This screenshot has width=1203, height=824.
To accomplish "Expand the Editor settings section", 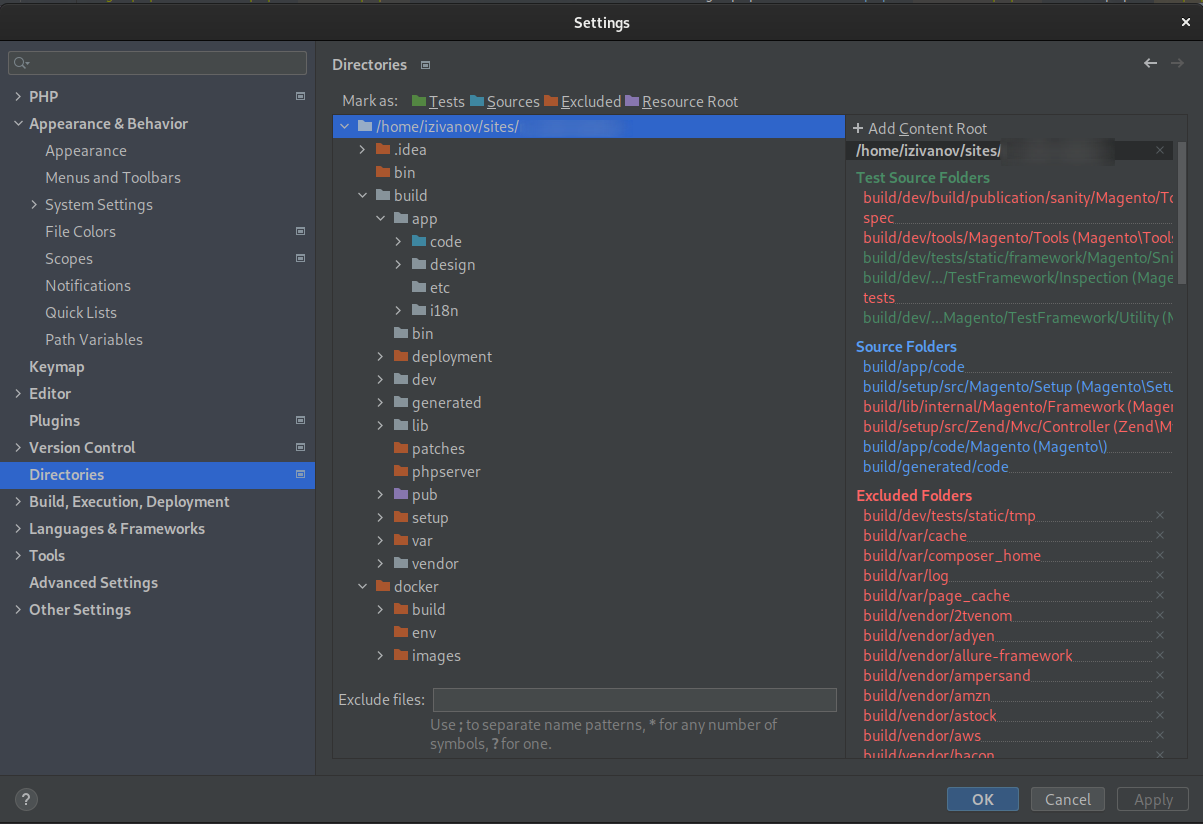I will (18, 393).
